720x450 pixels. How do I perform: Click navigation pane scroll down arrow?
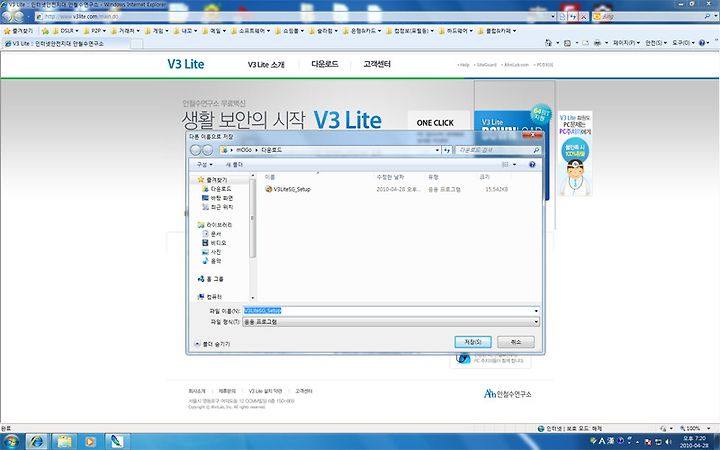point(252,298)
